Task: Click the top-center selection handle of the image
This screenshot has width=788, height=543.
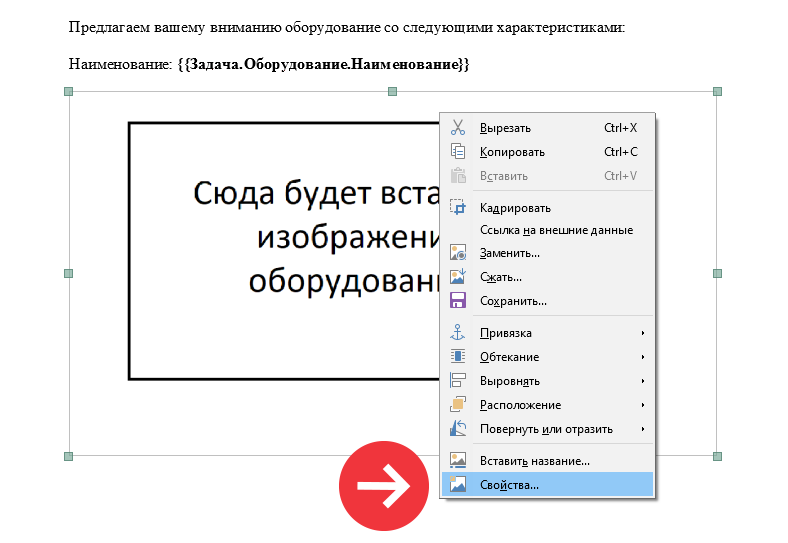Action: [x=392, y=92]
